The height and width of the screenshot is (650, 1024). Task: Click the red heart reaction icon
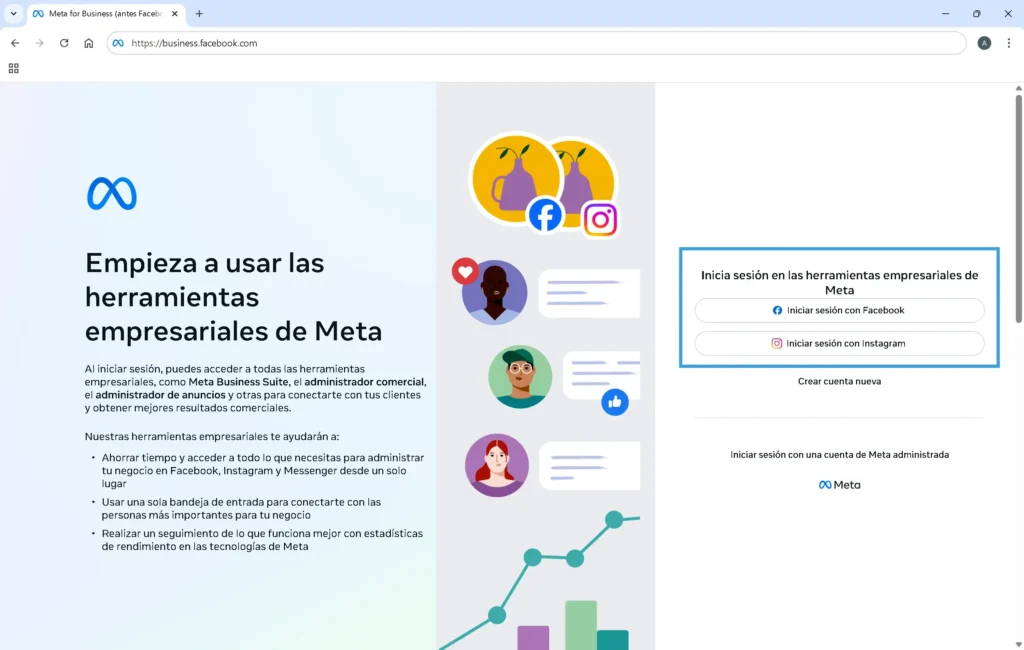tap(465, 271)
